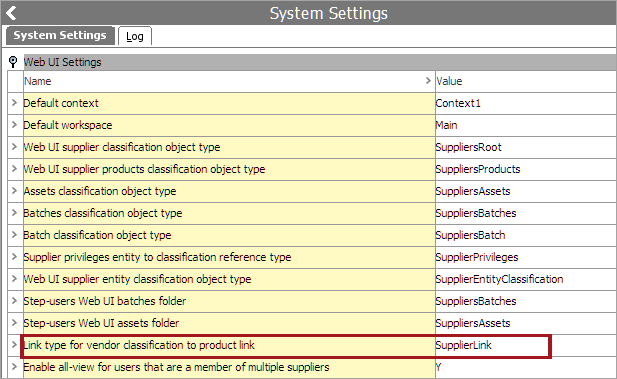Click the Context1 value field
This screenshot has height=379, width=617.
coord(526,103)
